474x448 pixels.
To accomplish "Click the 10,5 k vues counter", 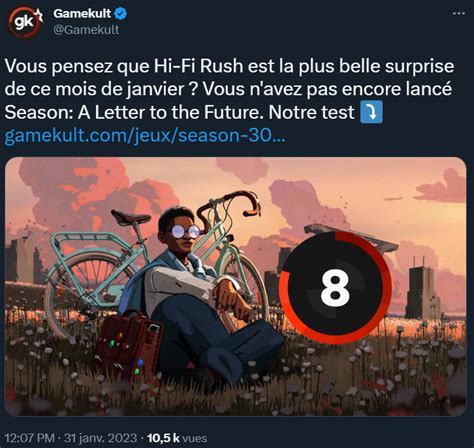I will click(x=177, y=438).
